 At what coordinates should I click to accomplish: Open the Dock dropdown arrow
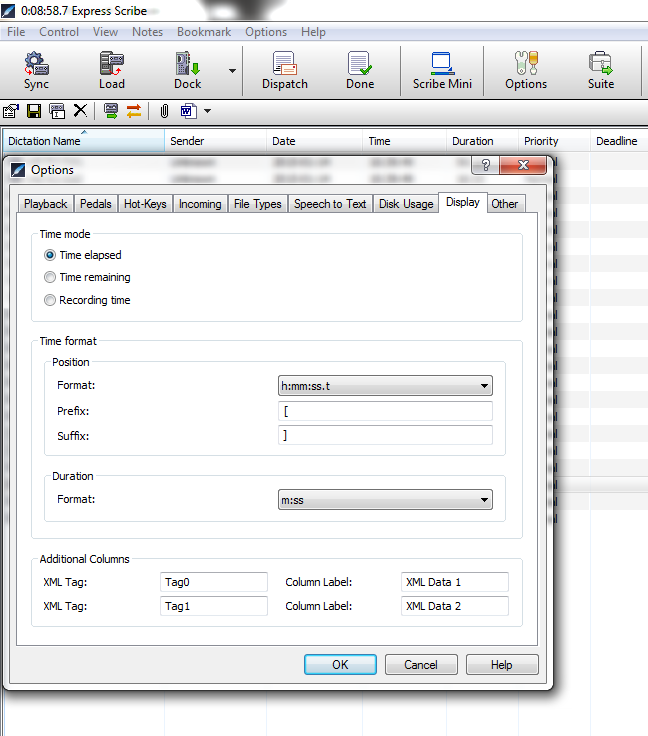[x=232, y=71]
